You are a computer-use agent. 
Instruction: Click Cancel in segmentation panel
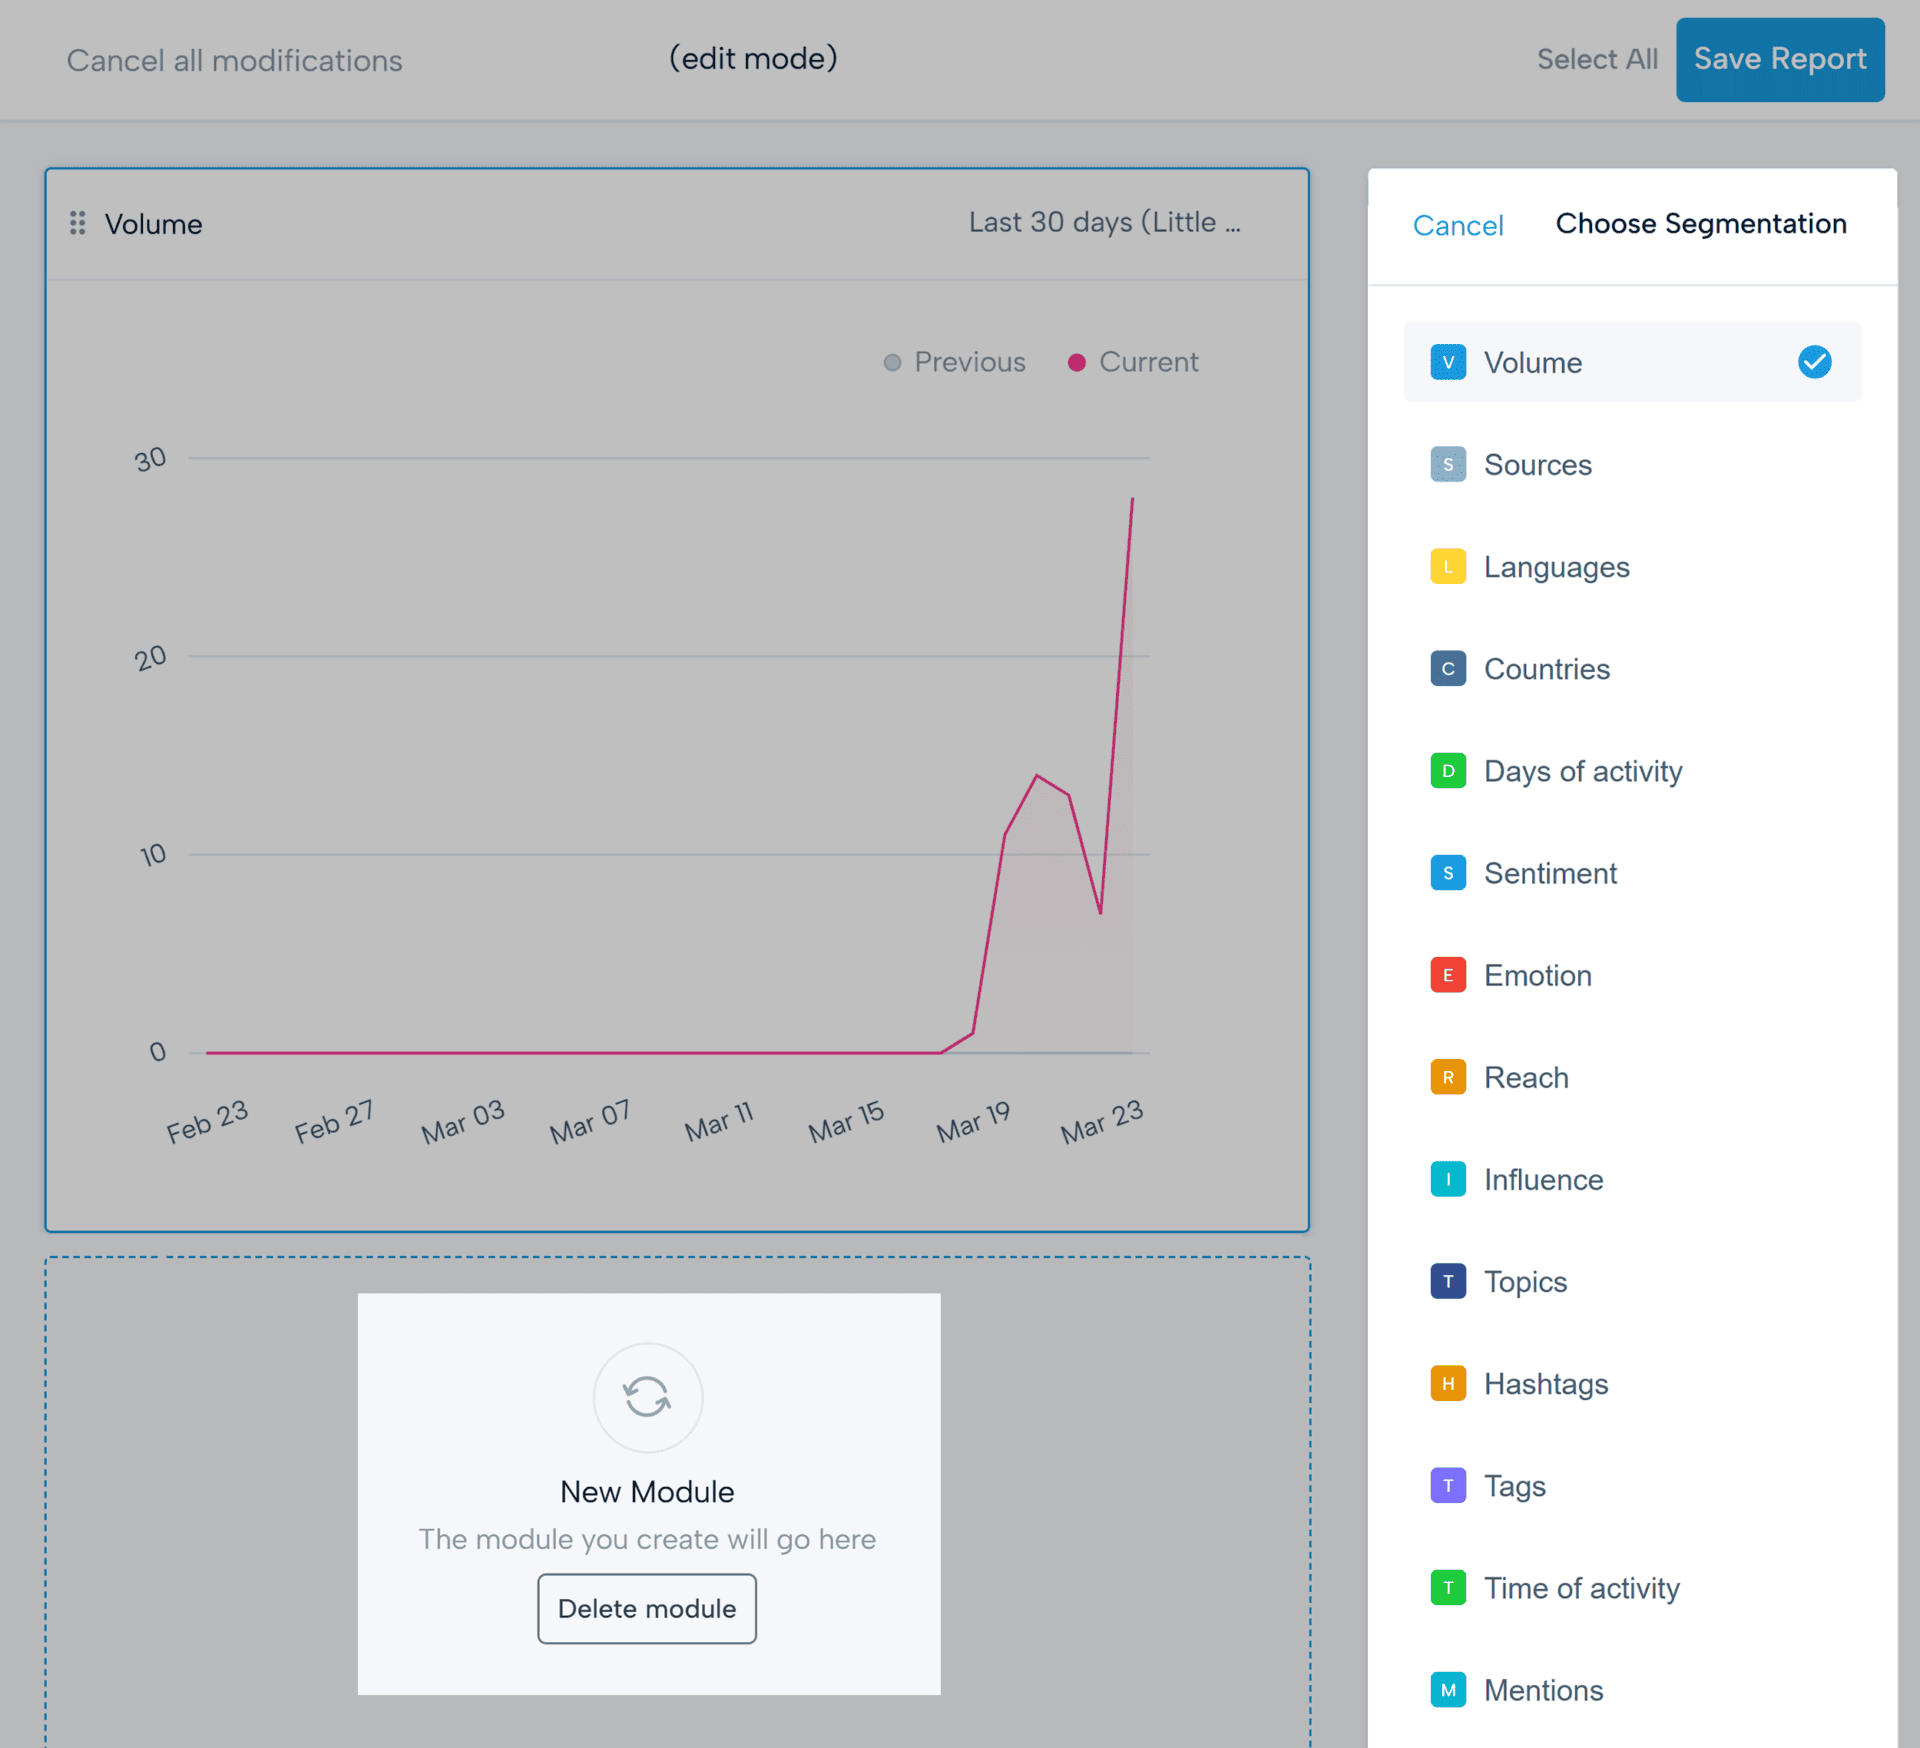1457,225
